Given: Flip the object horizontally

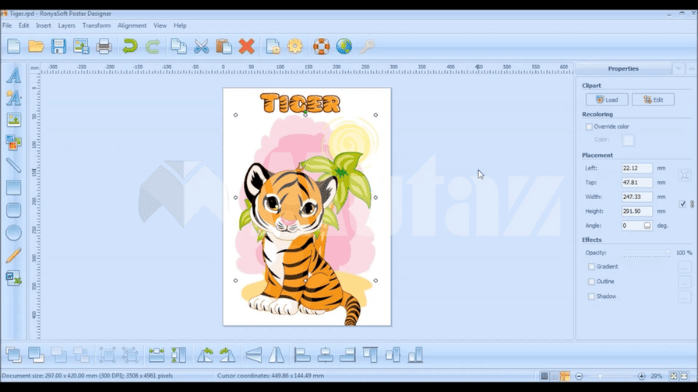Looking at the screenshot, I should click(276, 355).
